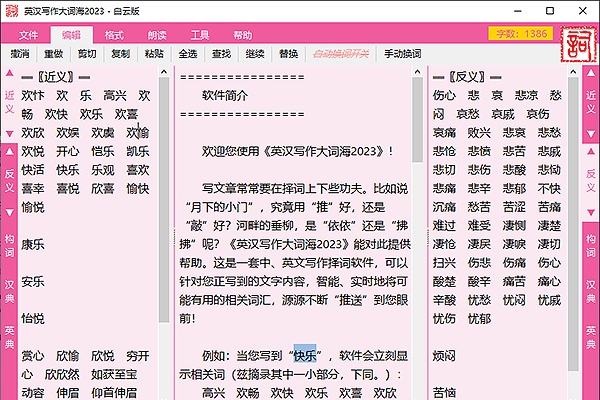
Task: Click the antonym 悲凉
Action: [x=526, y=96]
